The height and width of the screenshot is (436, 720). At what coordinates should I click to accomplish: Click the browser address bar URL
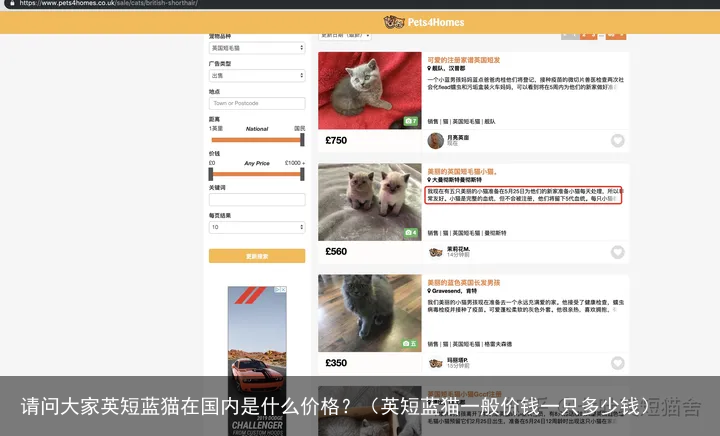pos(109,3)
